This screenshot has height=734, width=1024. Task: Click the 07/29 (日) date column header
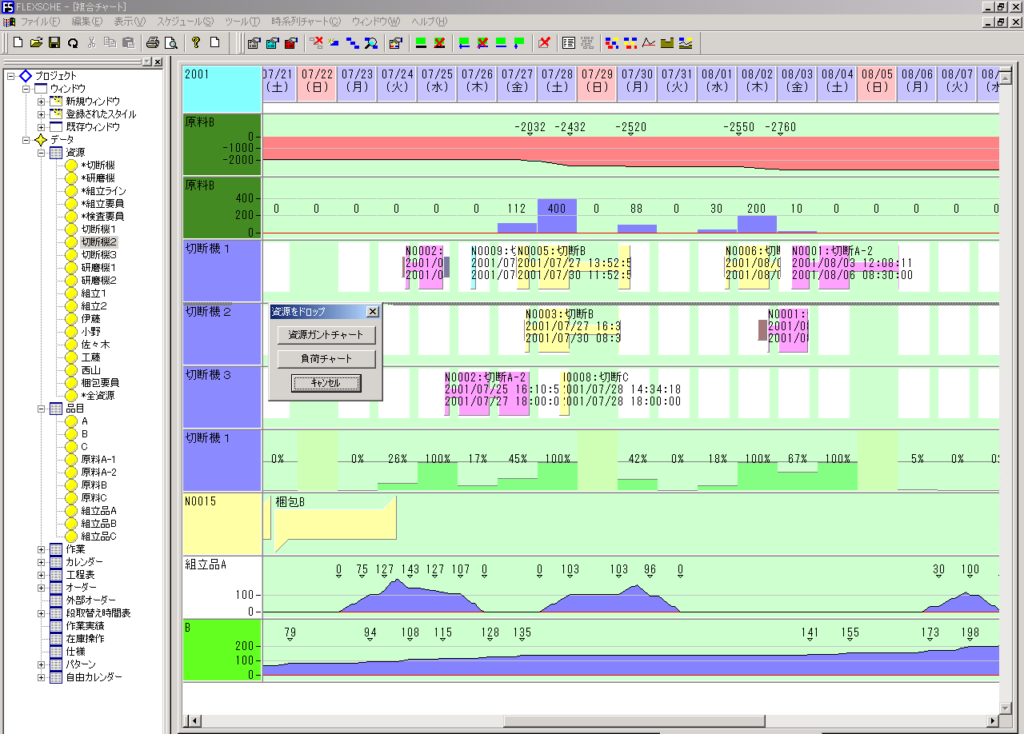click(x=597, y=82)
